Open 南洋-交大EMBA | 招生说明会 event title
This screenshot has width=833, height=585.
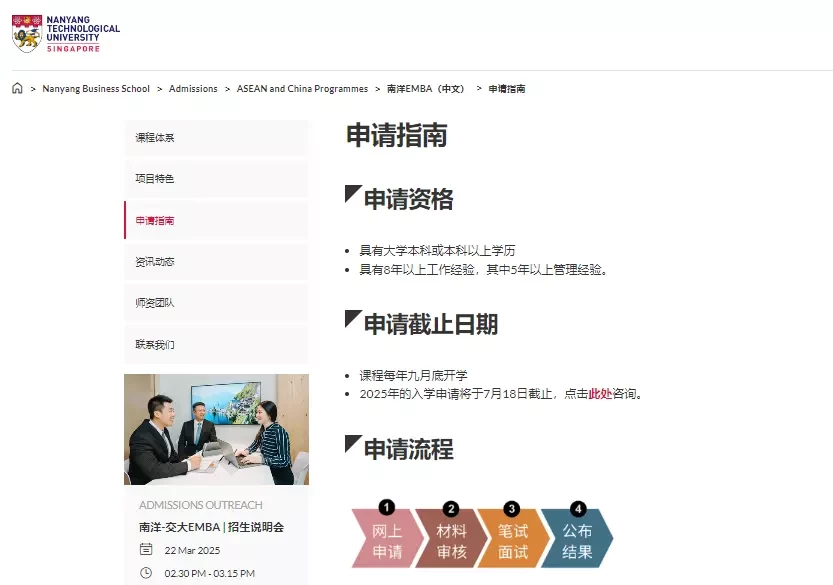click(x=211, y=527)
